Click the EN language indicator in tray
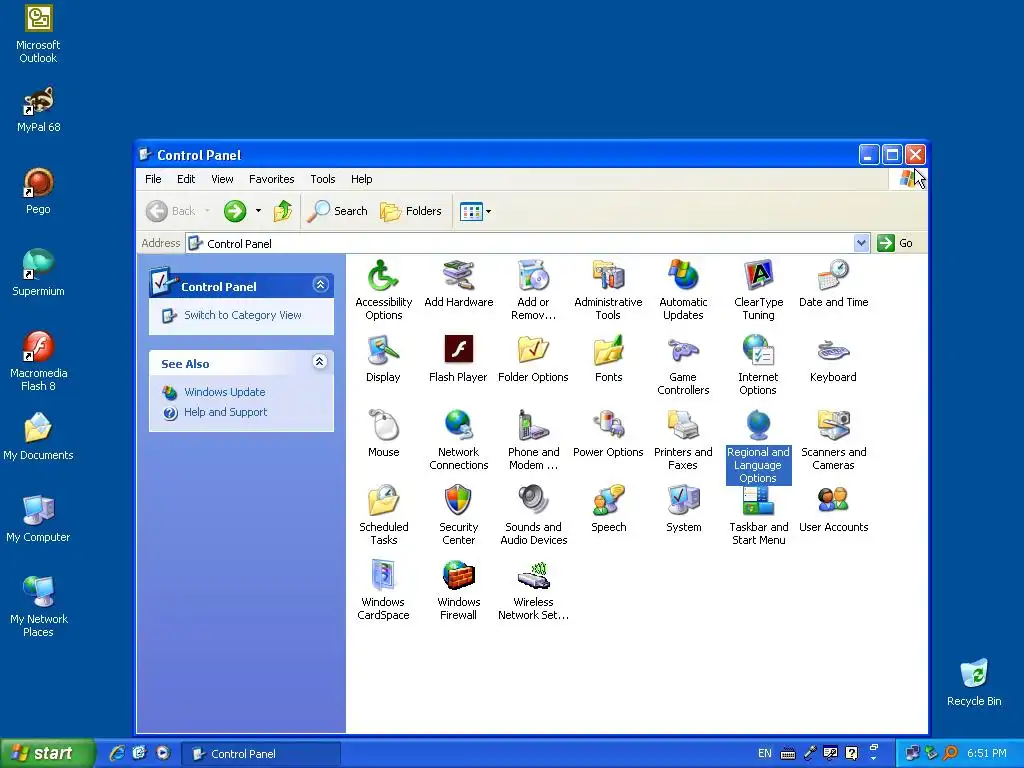The height and width of the screenshot is (768, 1024). [765, 753]
